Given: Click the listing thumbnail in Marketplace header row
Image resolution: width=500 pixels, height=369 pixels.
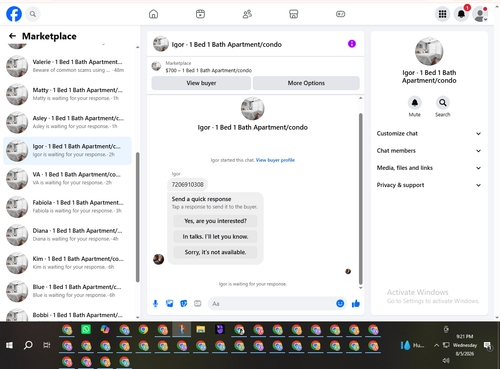Looking at the screenshot, I should 156,66.
